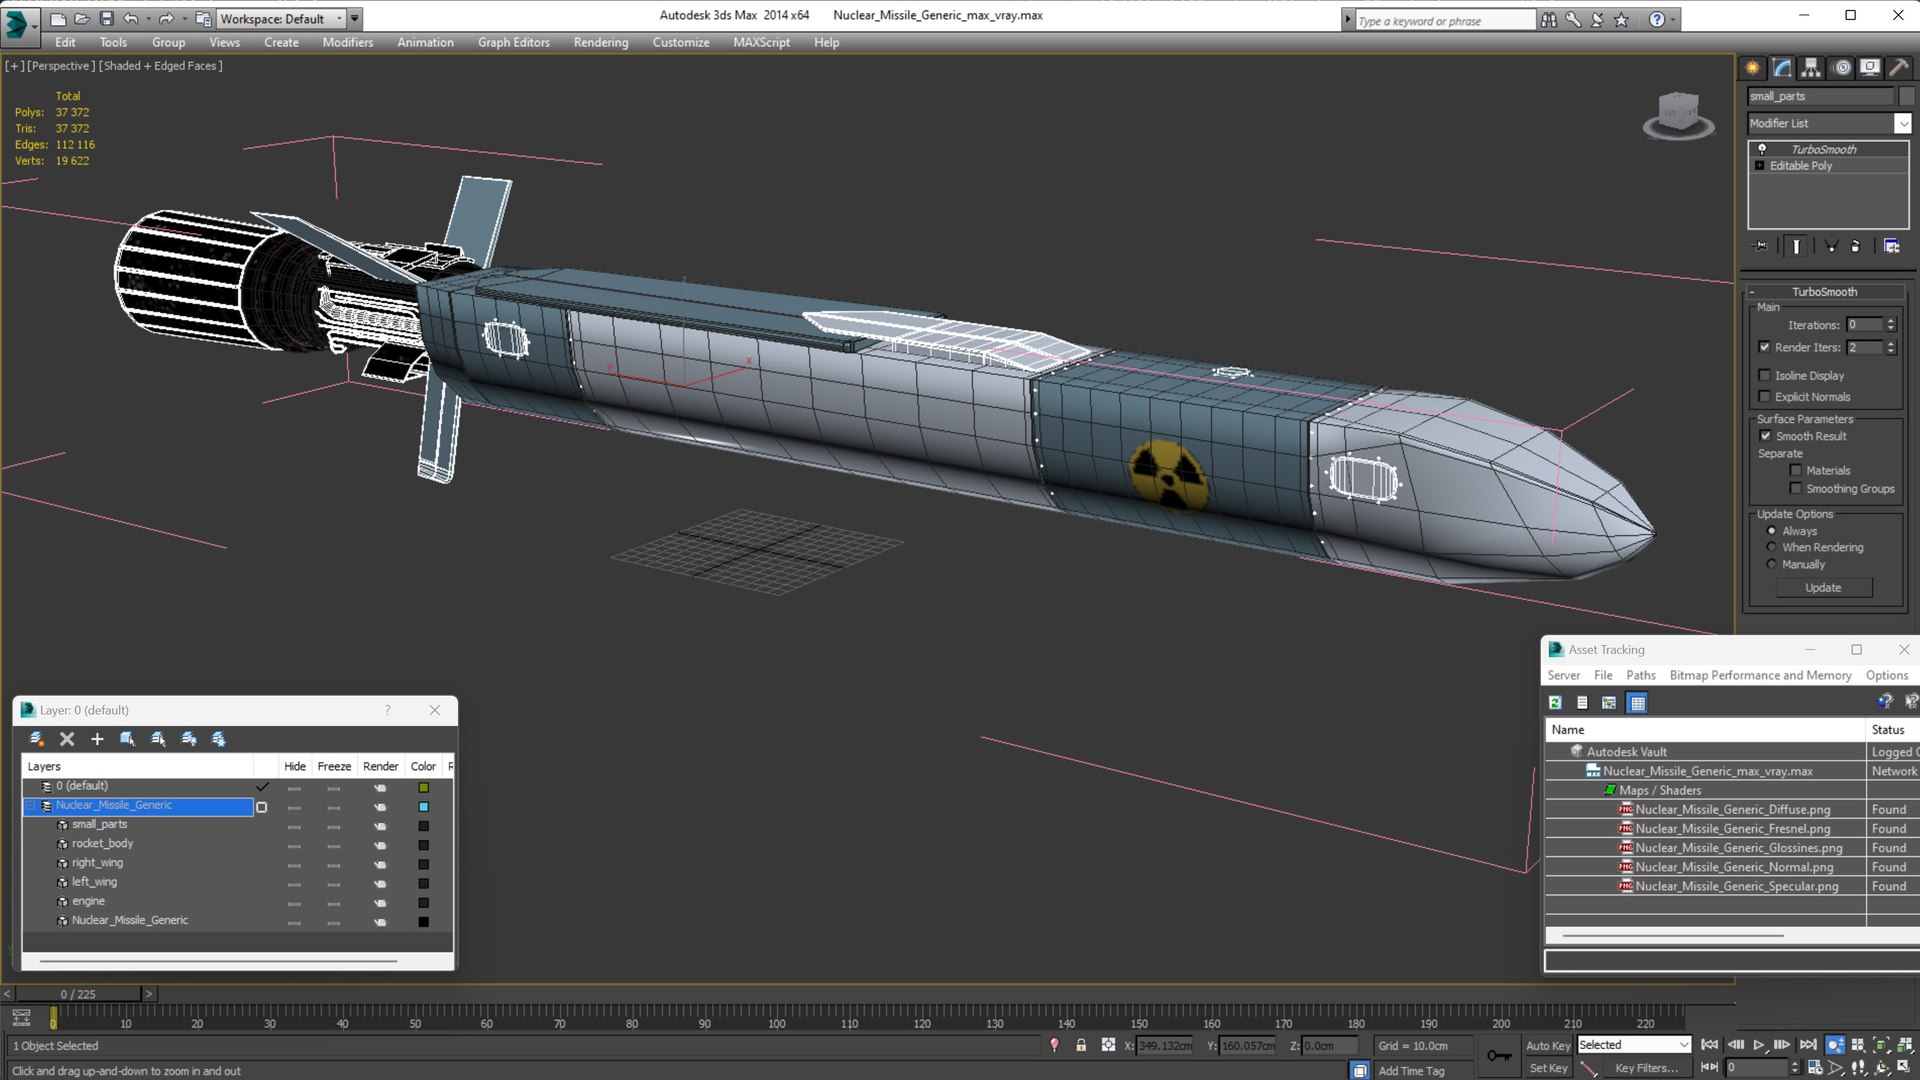This screenshot has width=1920, height=1080.
Task: Click Status Log list icon in Asset Tracking
Action: [x=1582, y=703]
